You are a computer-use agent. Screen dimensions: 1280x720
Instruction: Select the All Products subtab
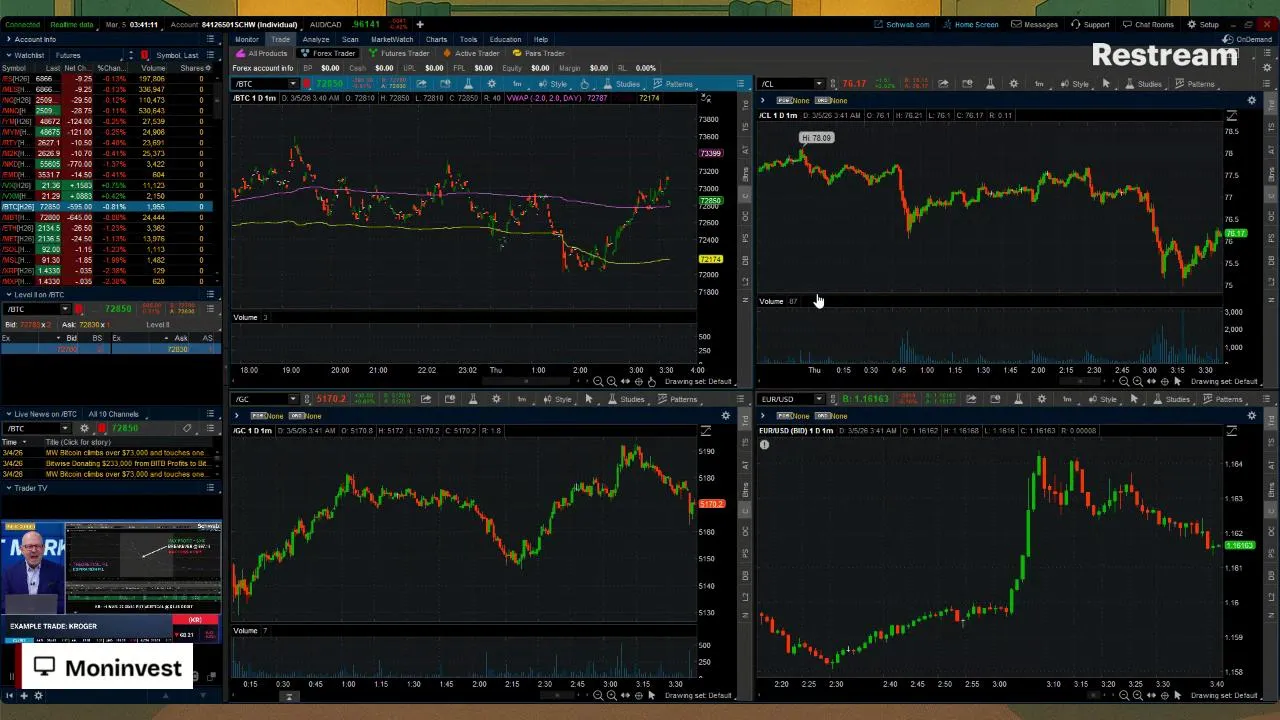point(262,53)
